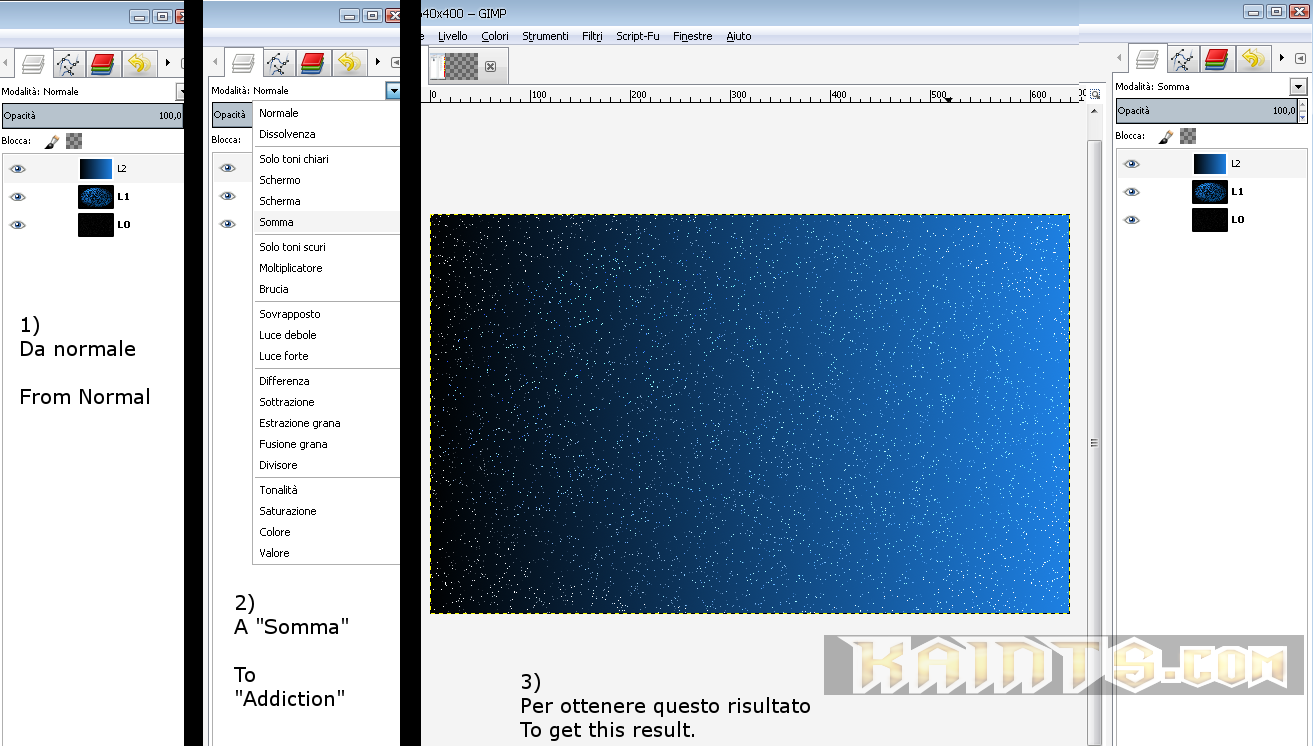Close the image tab with X icon
This screenshot has height=746, width=1313.
pos(490,67)
